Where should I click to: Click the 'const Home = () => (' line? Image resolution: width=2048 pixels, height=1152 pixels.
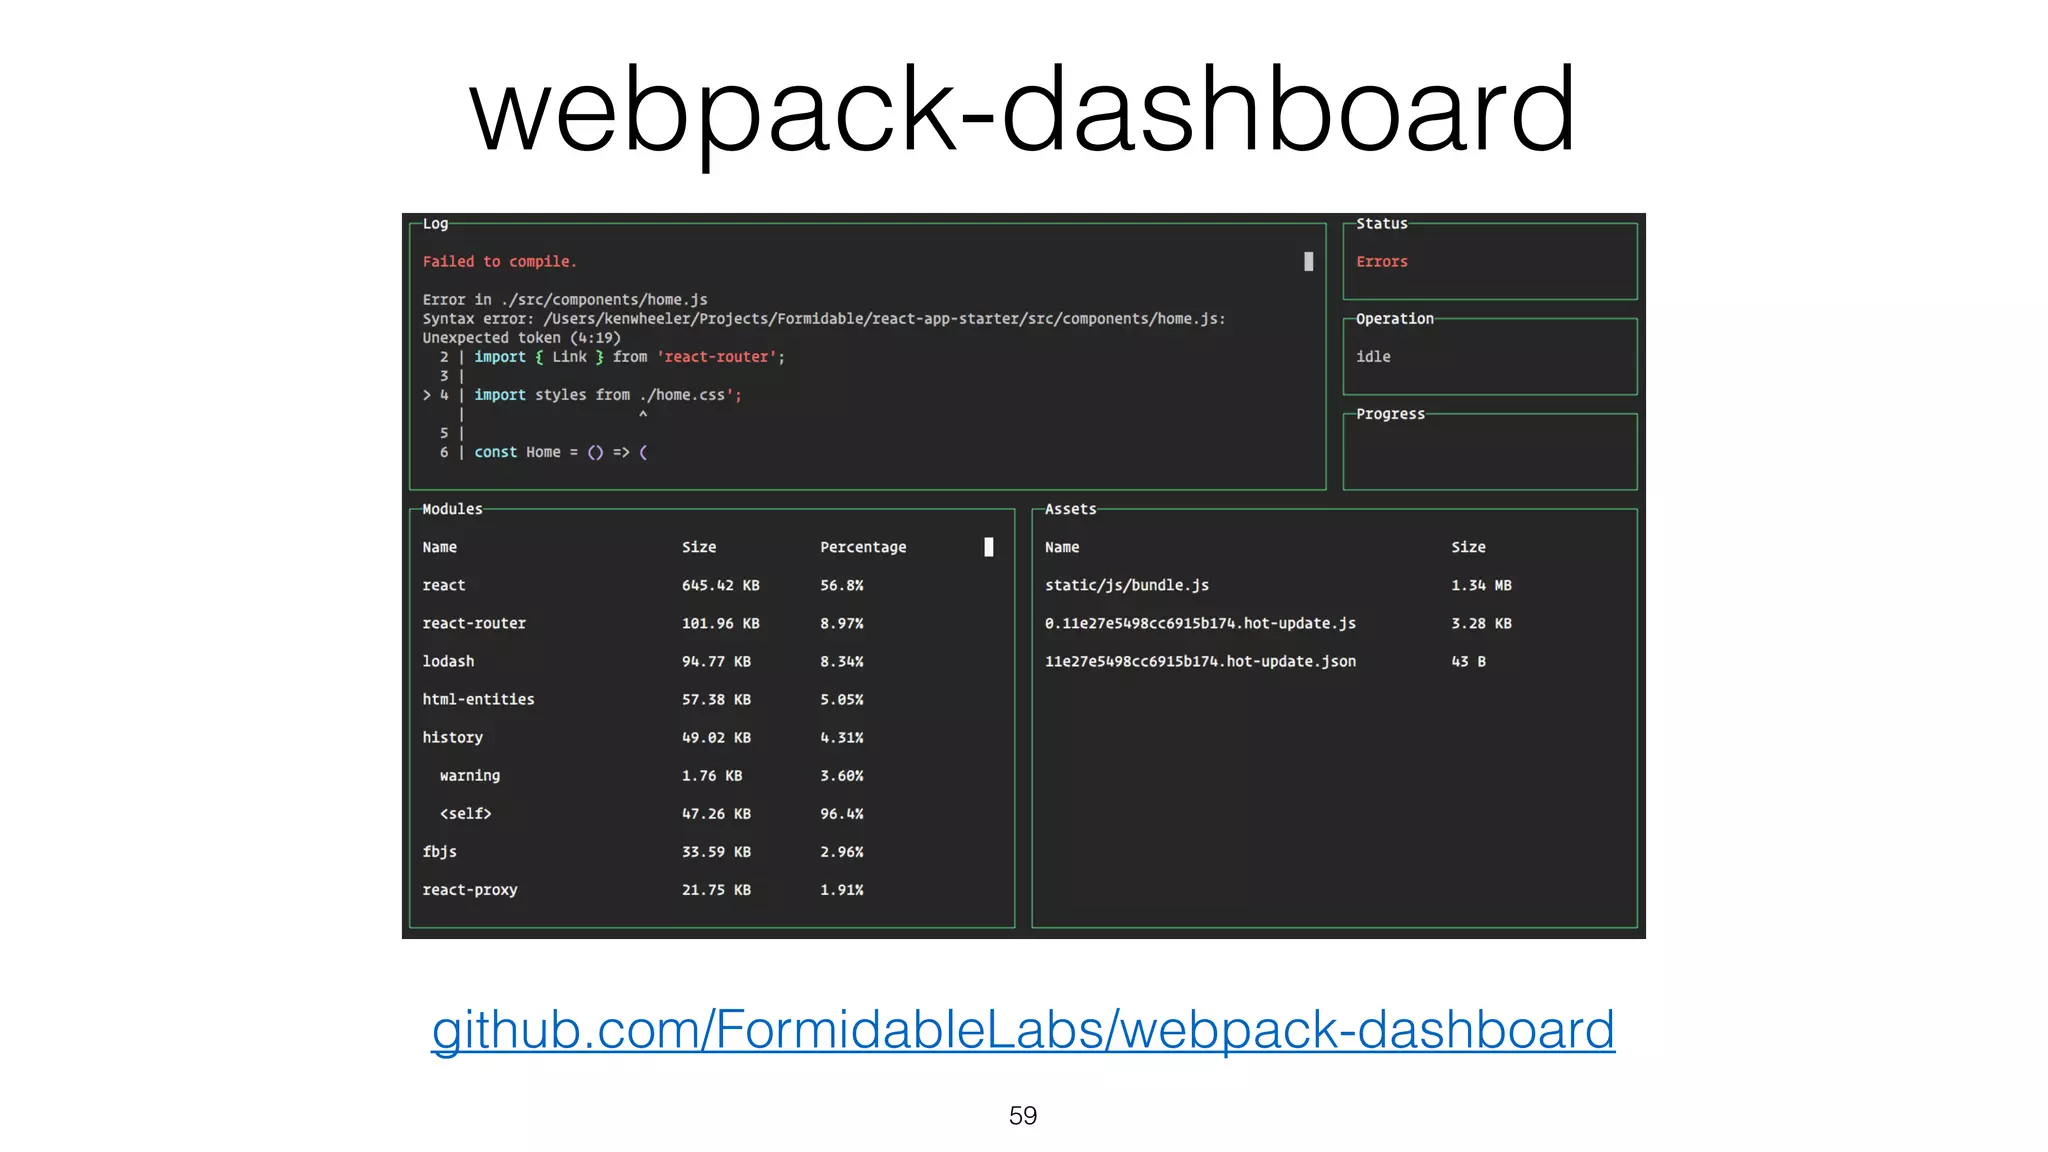point(544,452)
